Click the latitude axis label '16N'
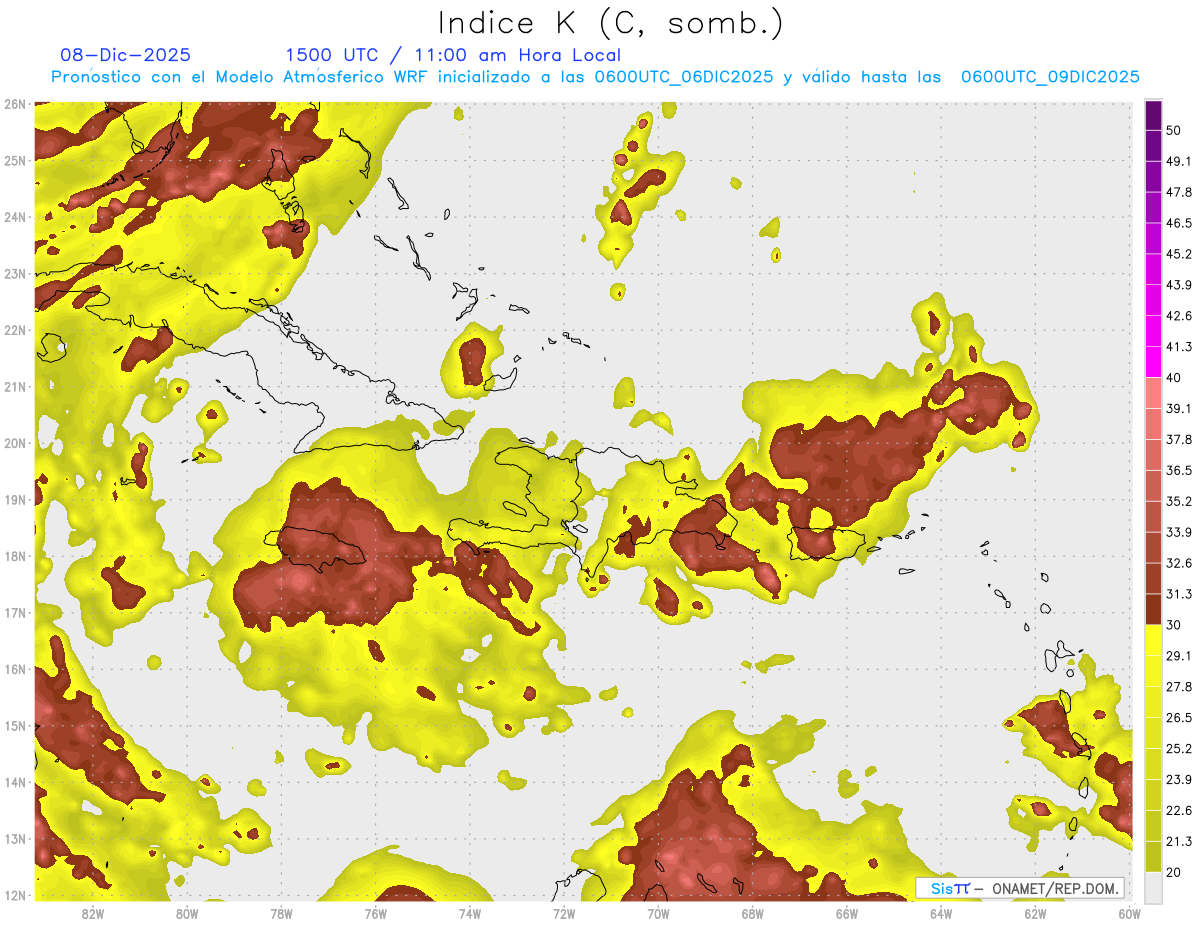Screen dimensions: 1200x927 point(14,669)
